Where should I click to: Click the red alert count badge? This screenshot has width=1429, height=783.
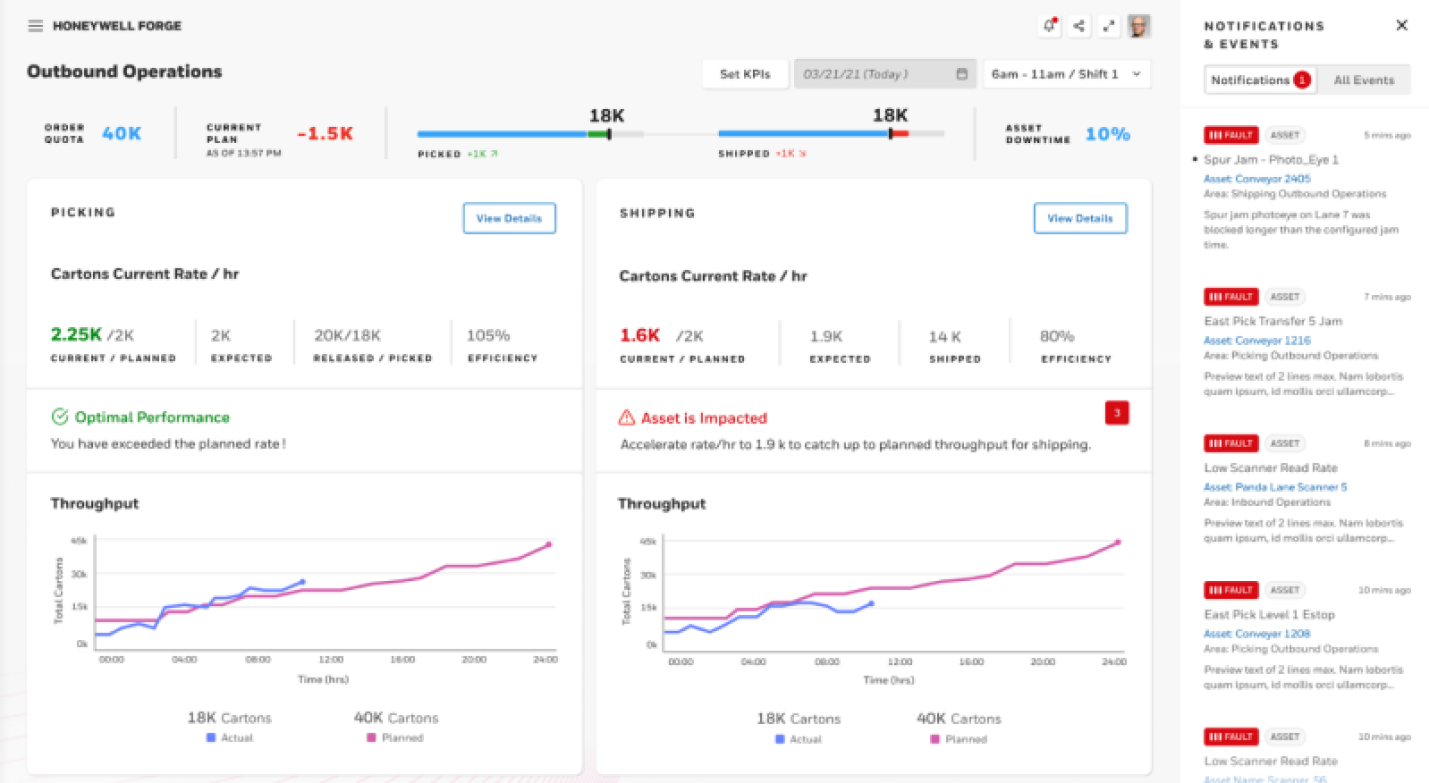1116,413
